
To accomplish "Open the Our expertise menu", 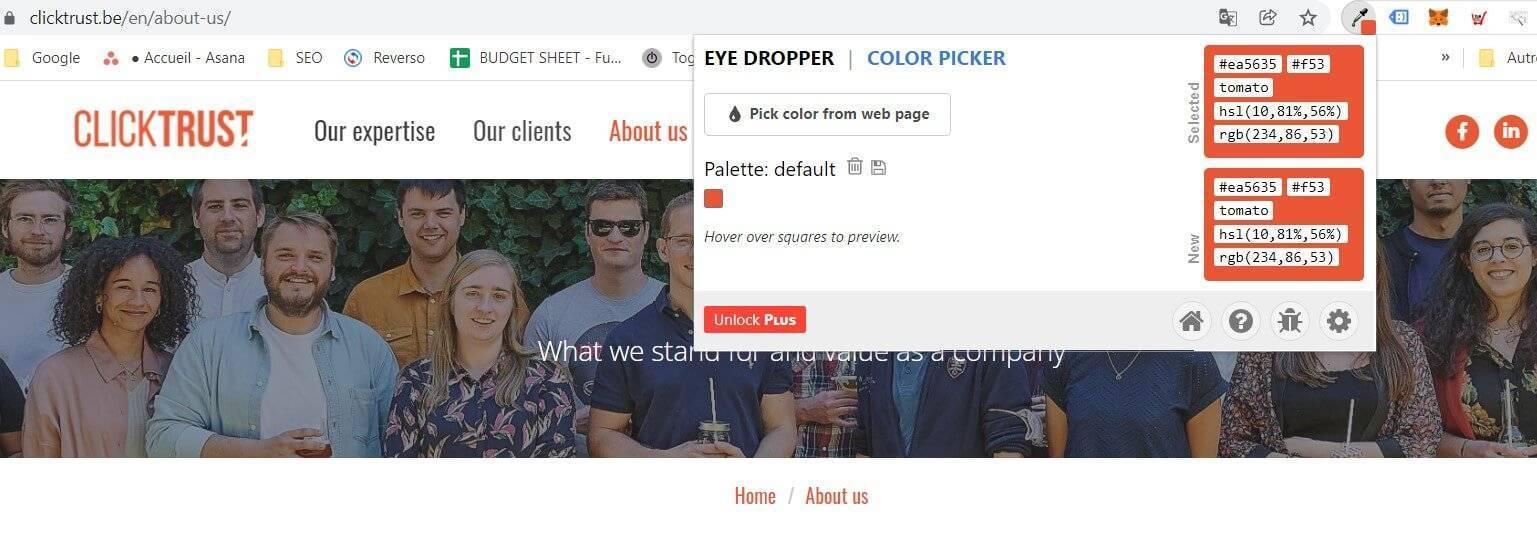I will [x=374, y=131].
